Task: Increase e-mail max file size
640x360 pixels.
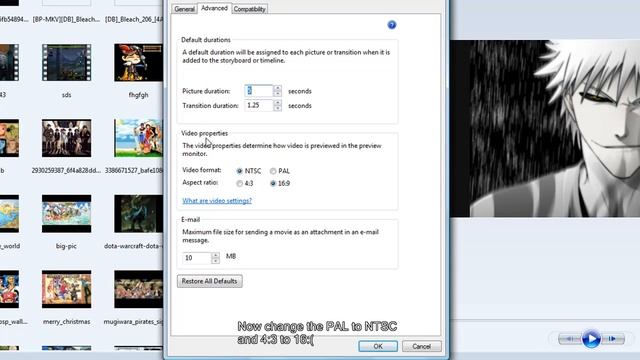Action: click(x=216, y=255)
